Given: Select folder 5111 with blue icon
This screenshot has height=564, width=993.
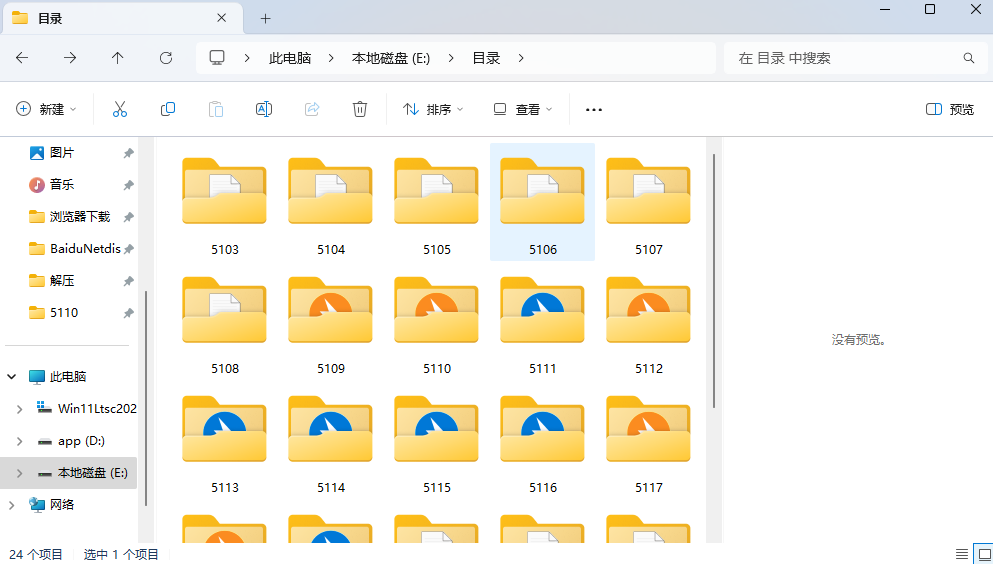Looking at the screenshot, I should (x=543, y=322).
